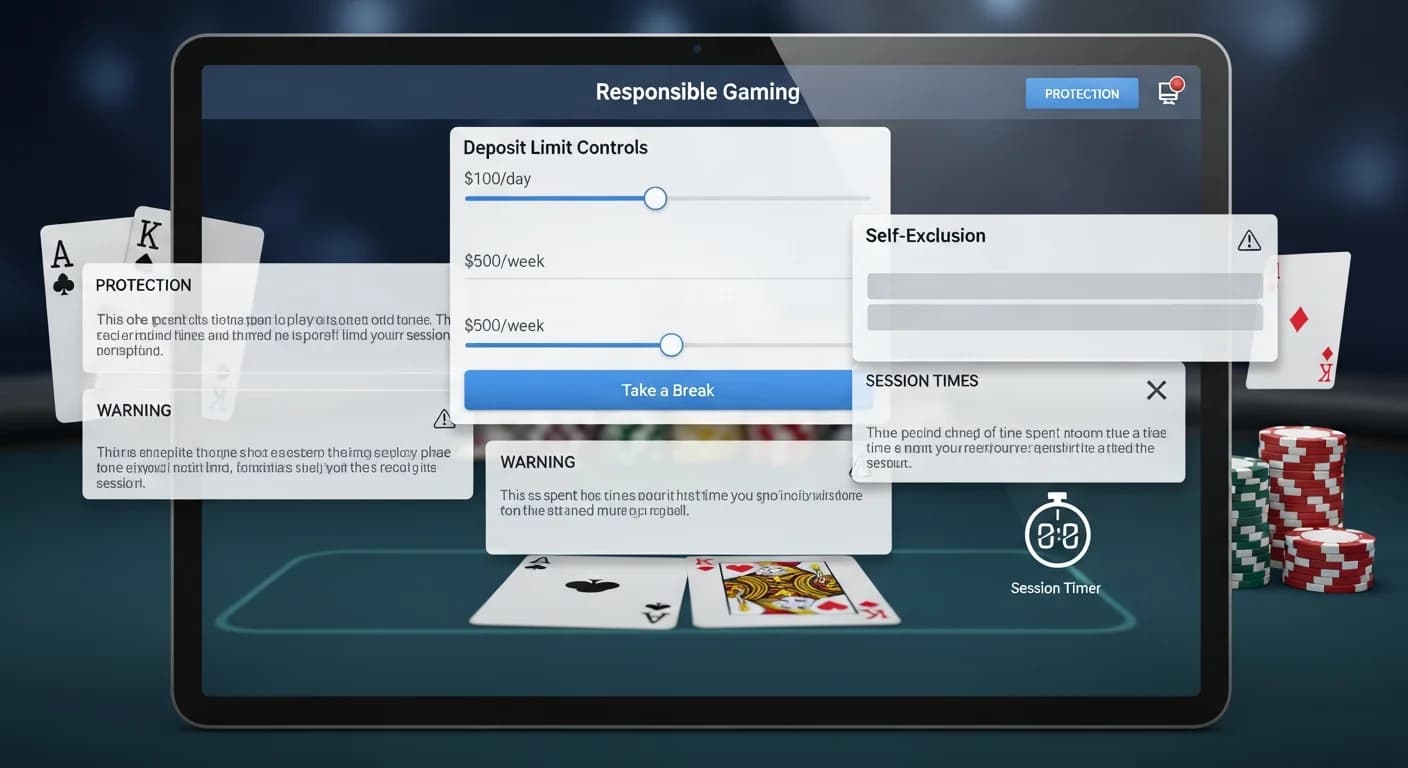
Task: Click the $500/week slider handle
Action: tap(670, 344)
